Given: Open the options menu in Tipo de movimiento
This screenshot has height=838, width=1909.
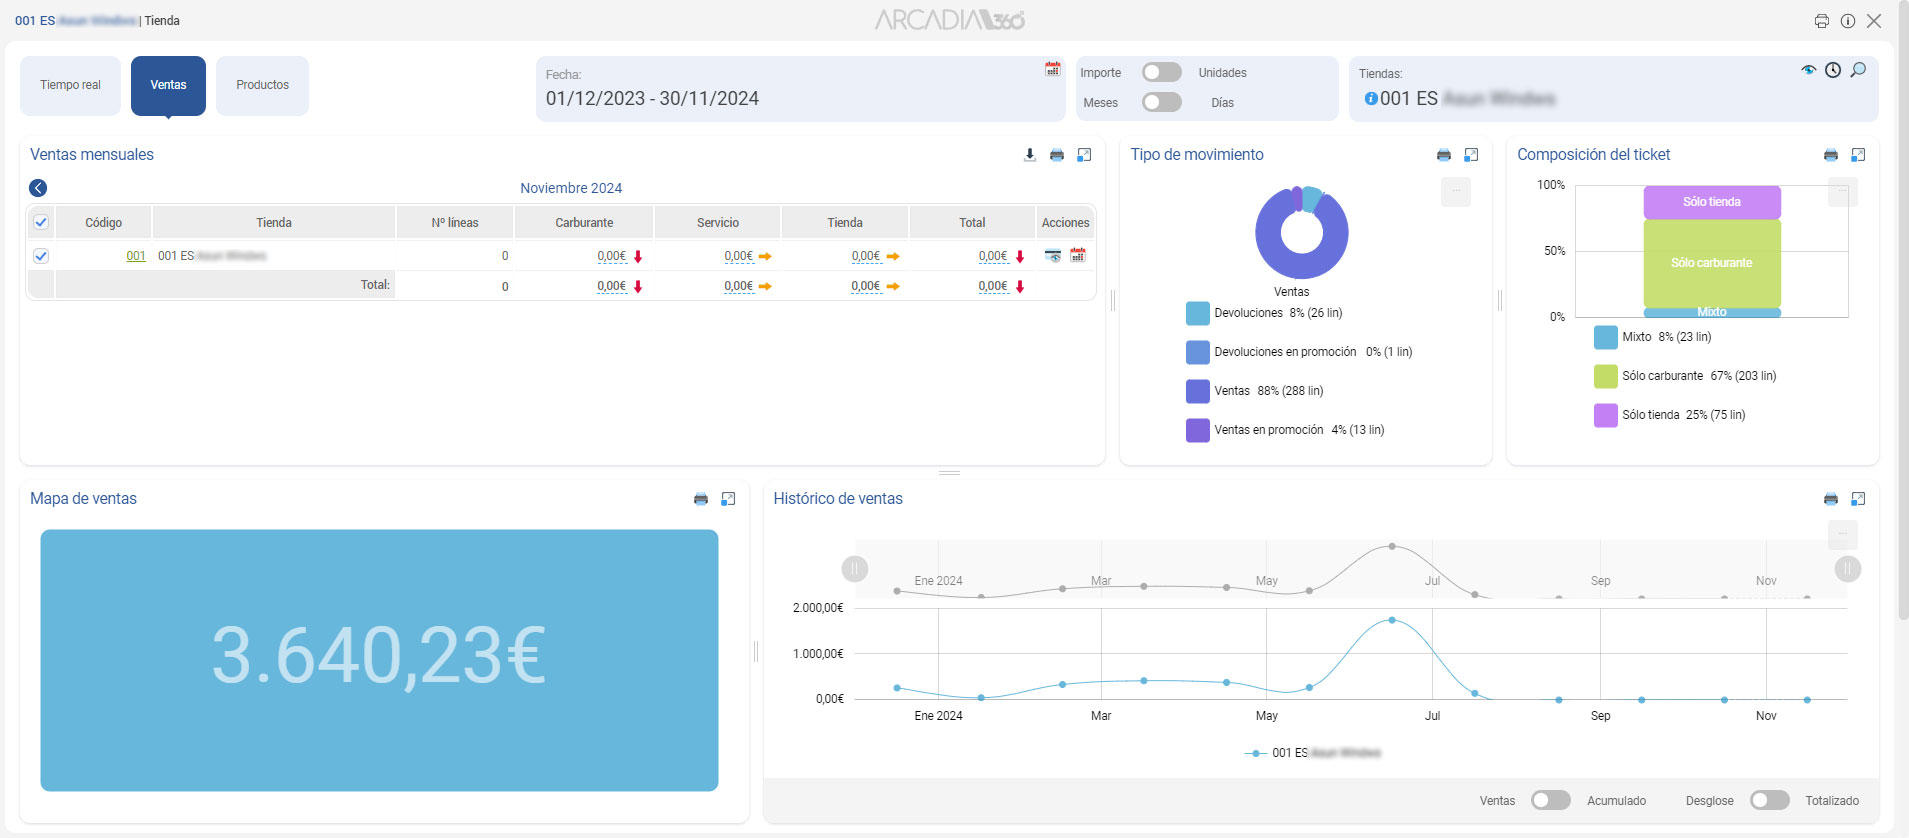Looking at the screenshot, I should (x=1455, y=192).
